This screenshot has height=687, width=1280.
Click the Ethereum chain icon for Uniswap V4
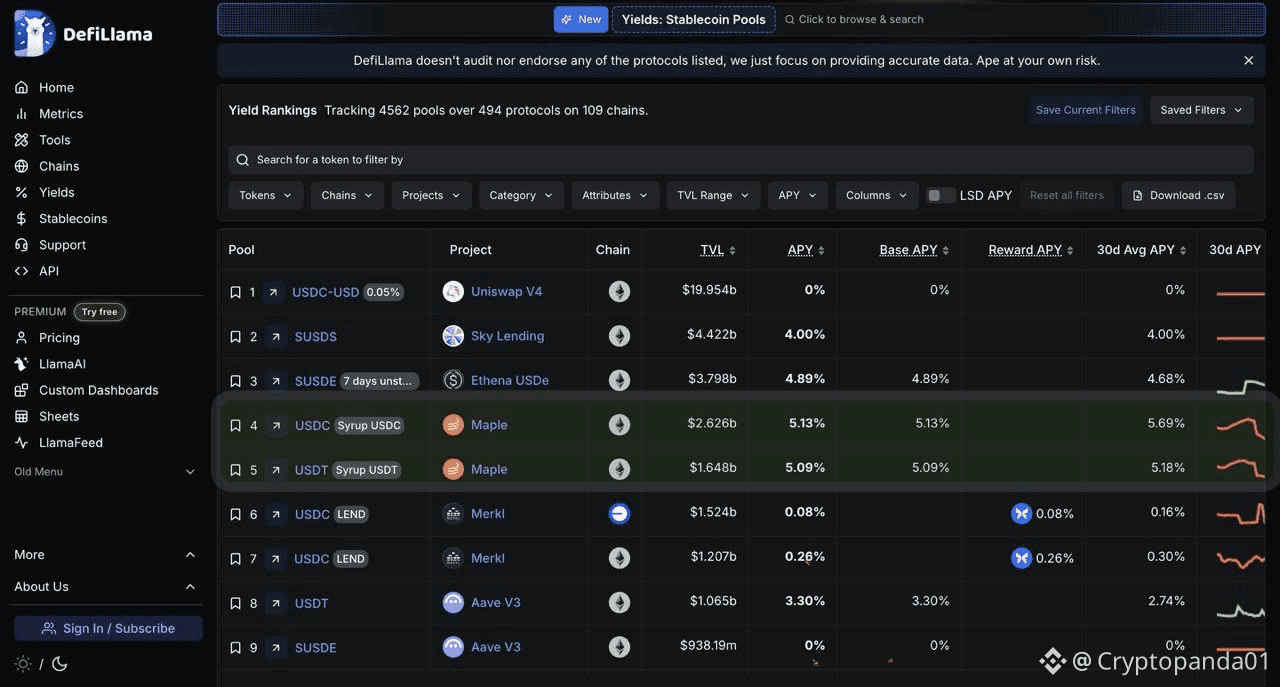coord(620,292)
